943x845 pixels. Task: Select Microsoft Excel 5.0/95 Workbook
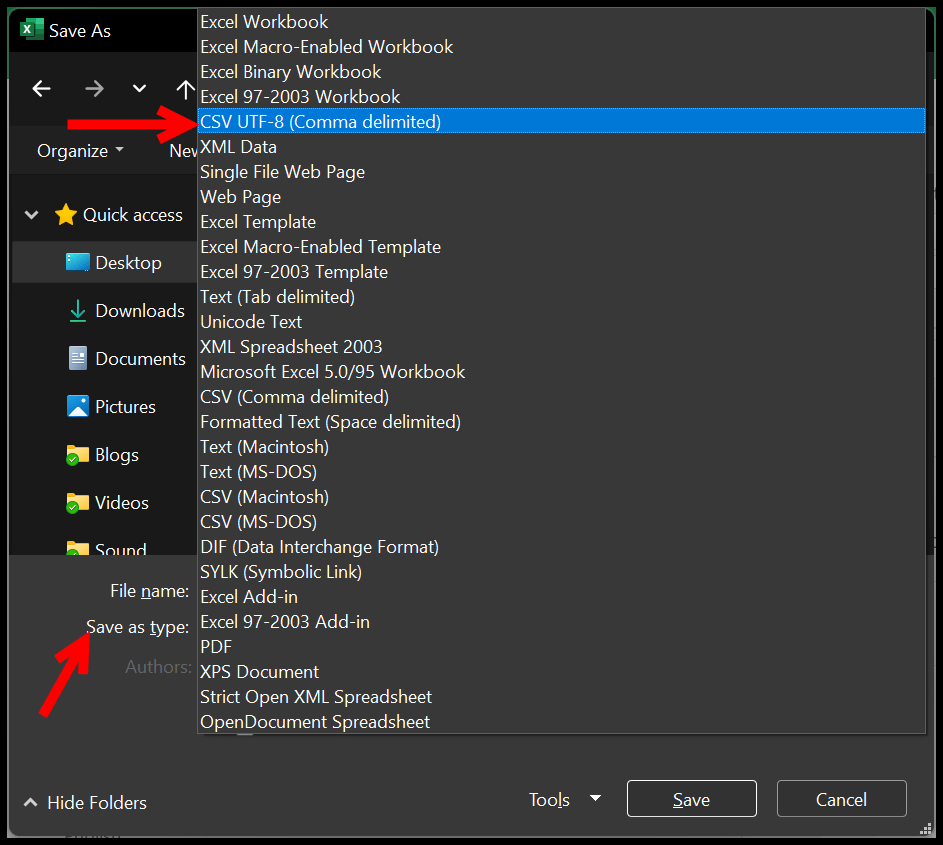[561, 372]
